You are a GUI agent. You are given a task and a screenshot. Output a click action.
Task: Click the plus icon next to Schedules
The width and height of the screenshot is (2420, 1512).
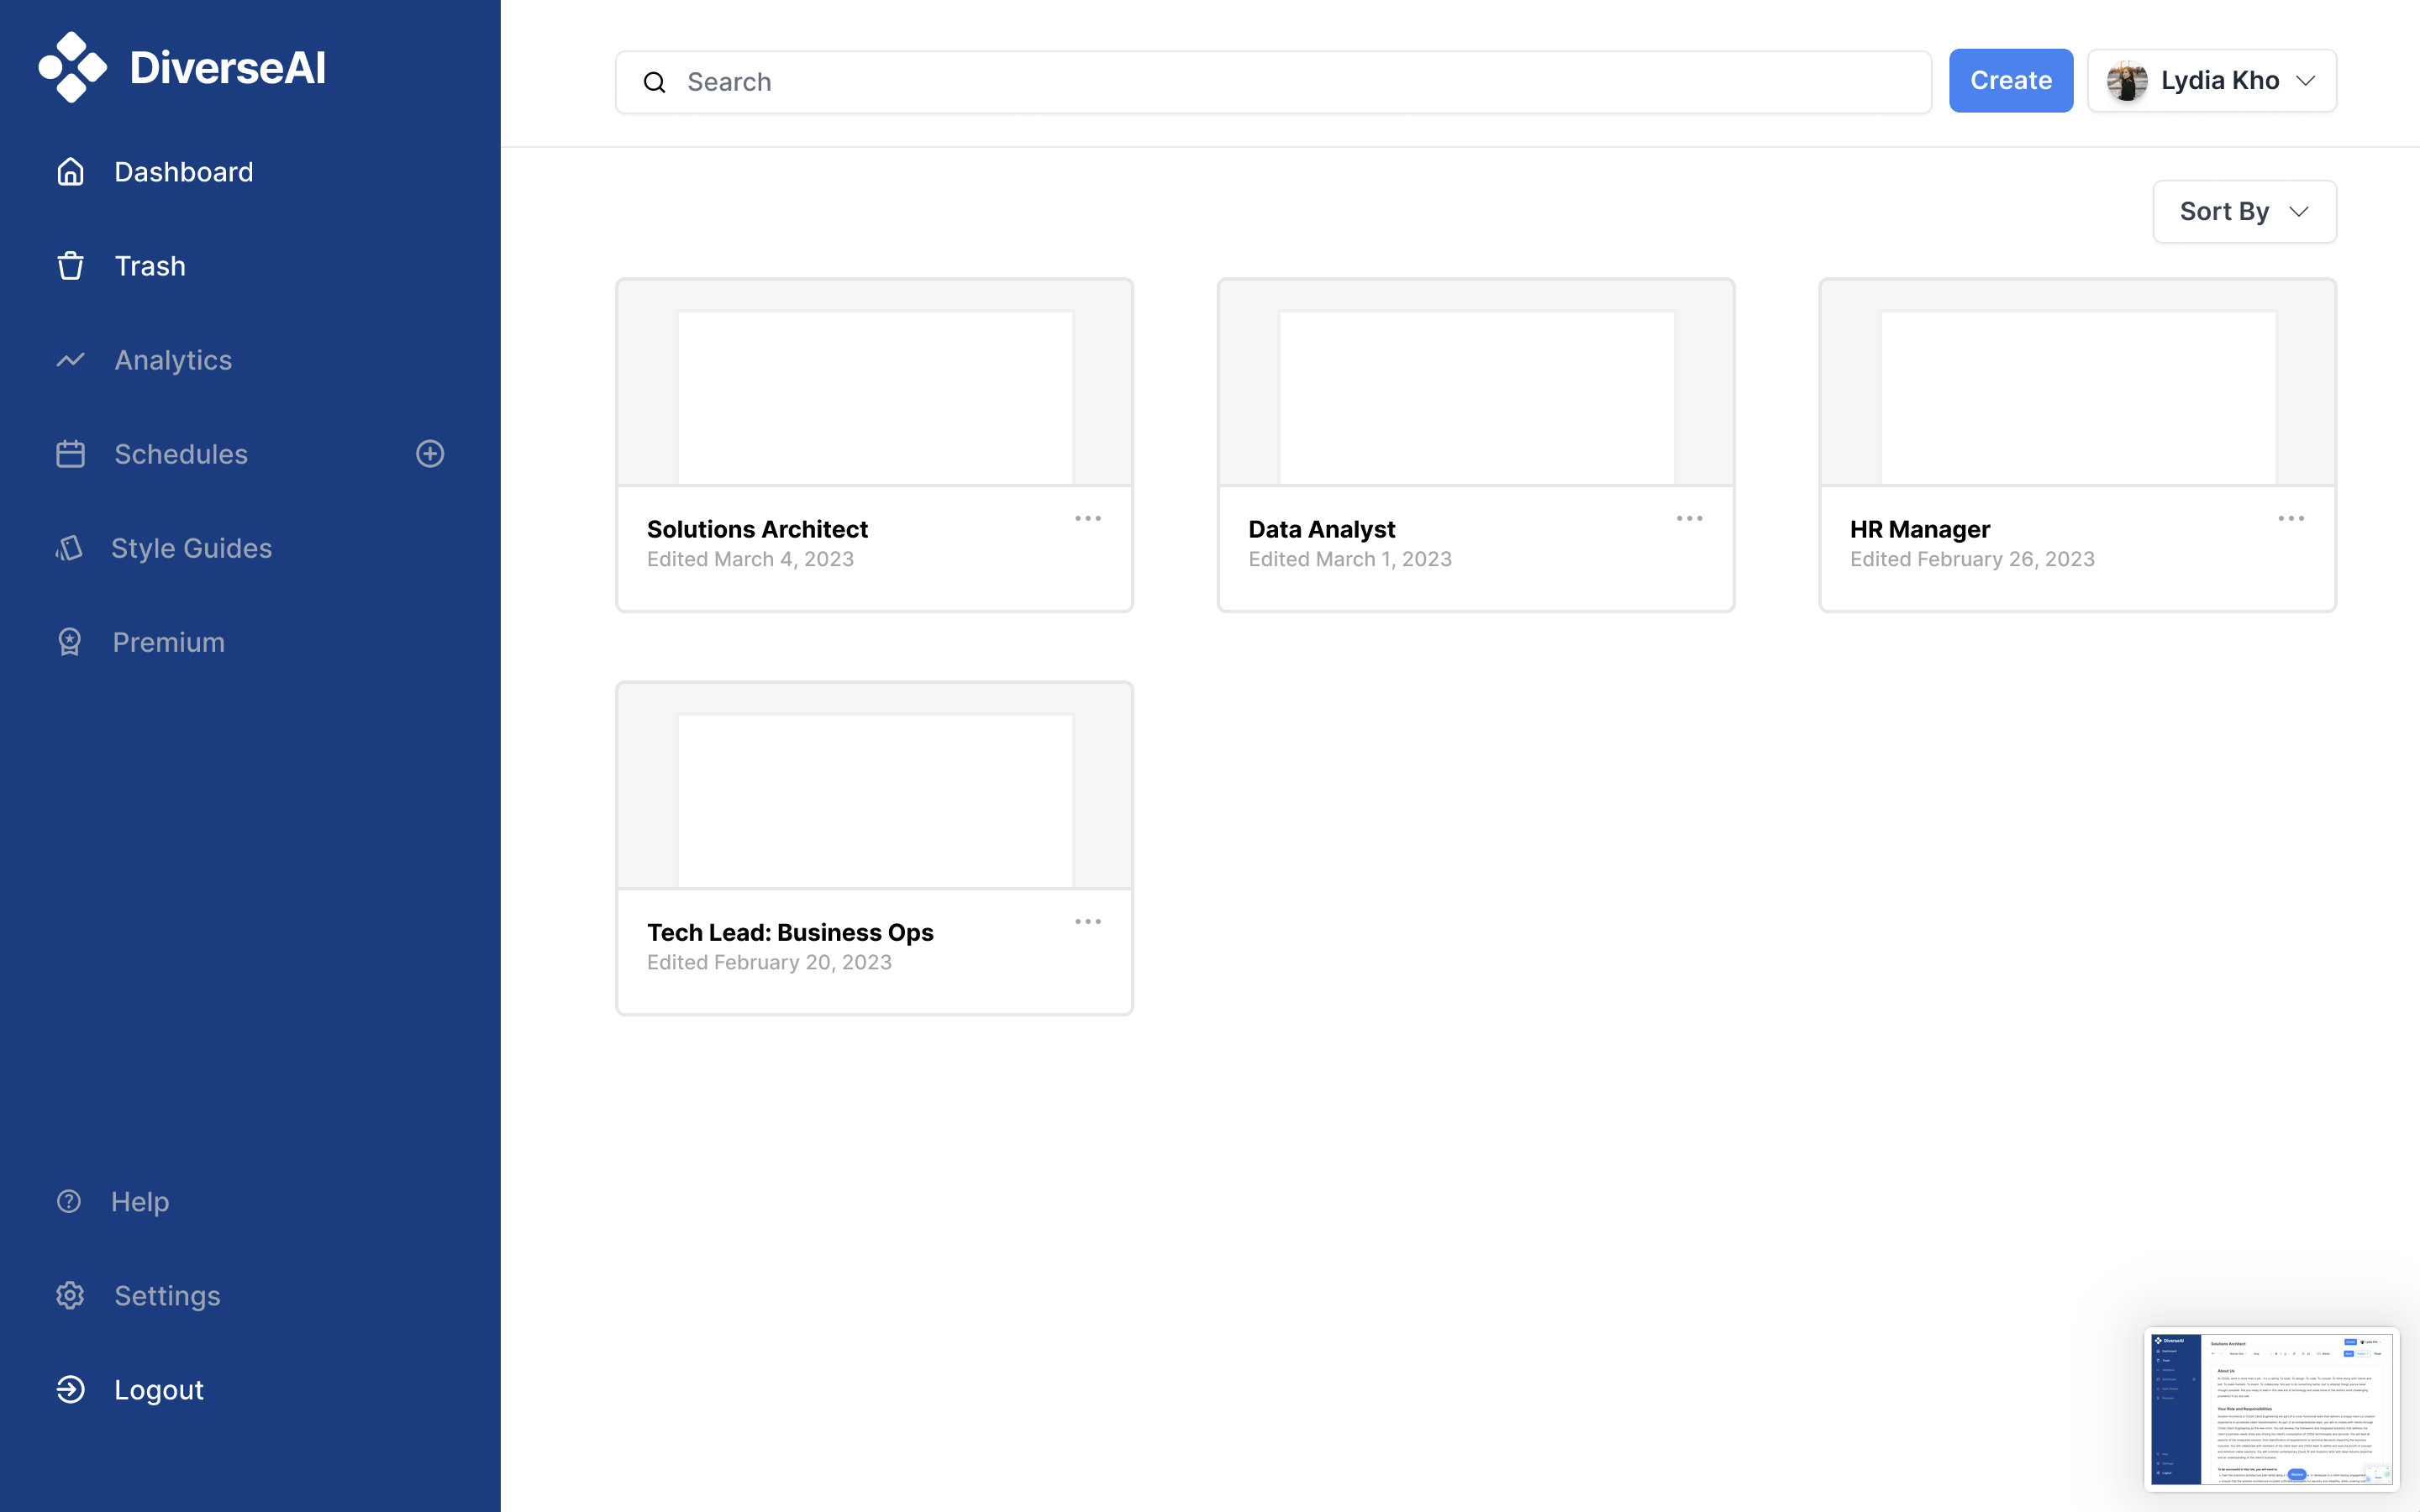pos(430,454)
